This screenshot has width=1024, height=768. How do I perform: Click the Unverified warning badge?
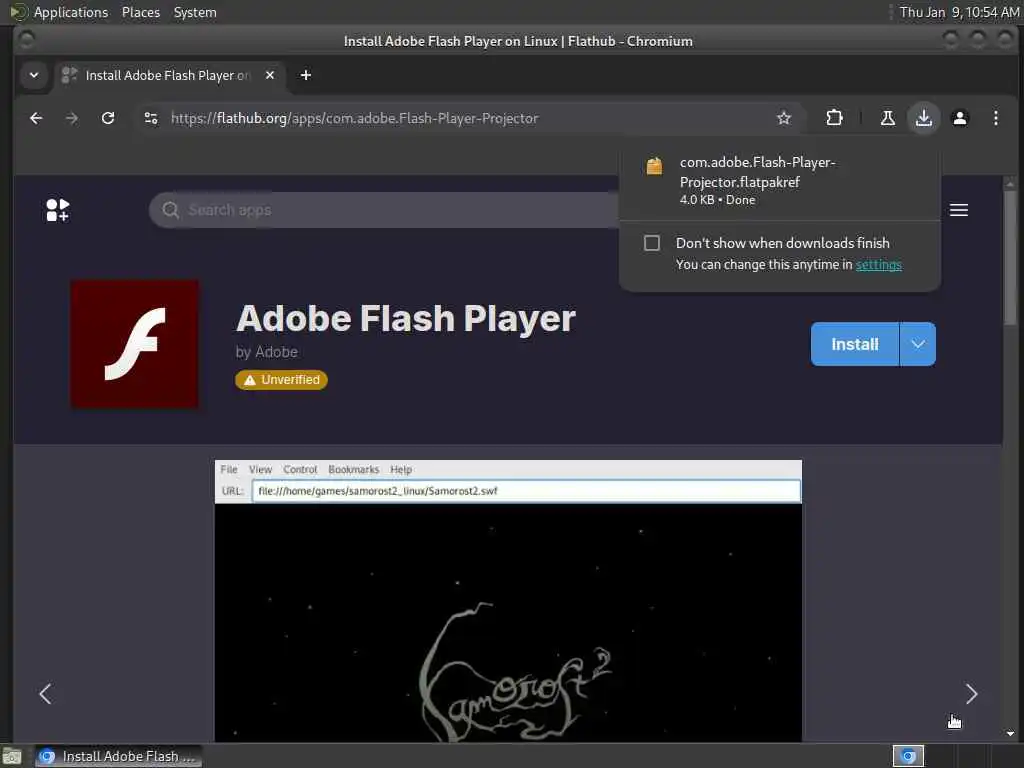tap(281, 379)
